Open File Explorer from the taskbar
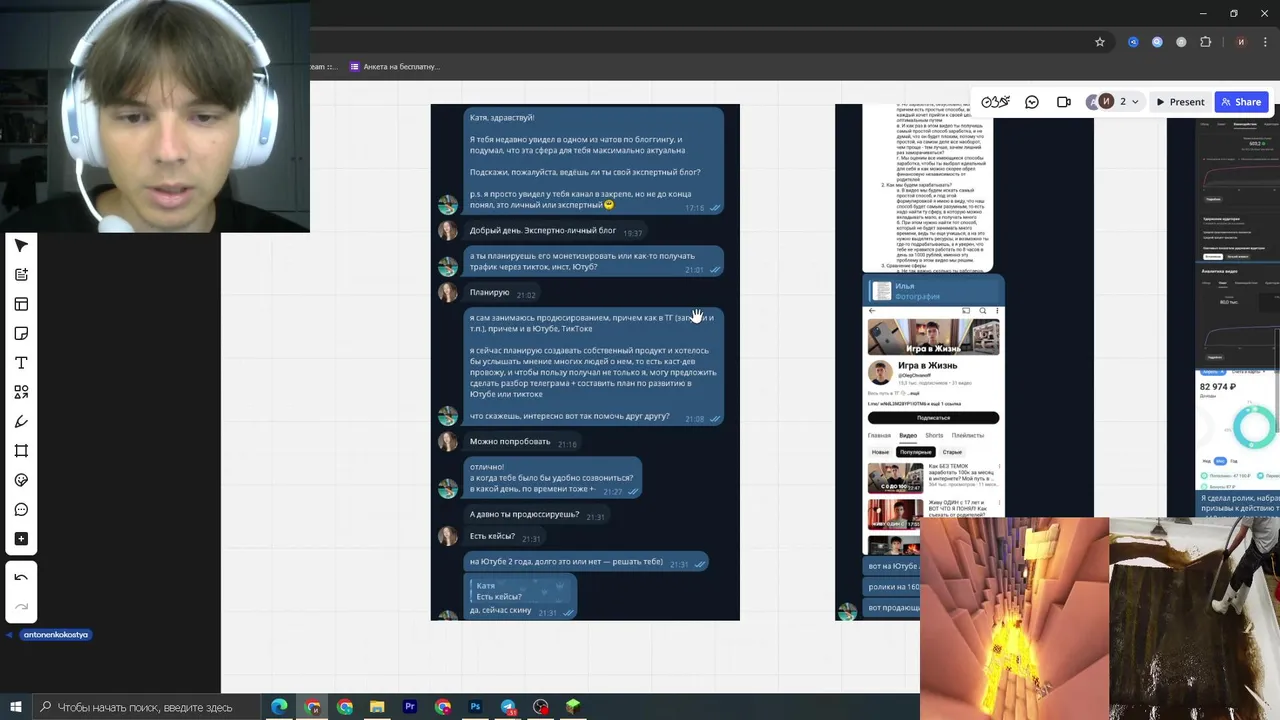Viewport: 1280px width, 720px height. pyautogui.click(x=377, y=707)
